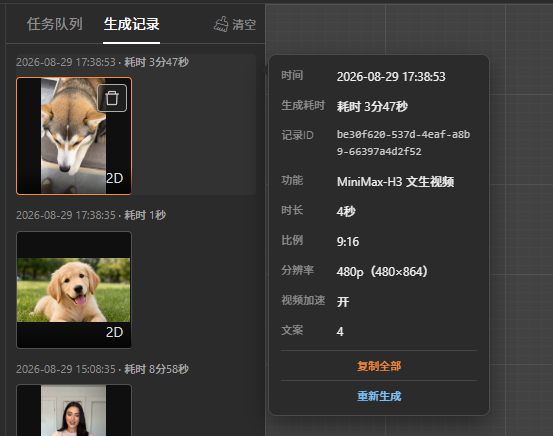Select the 生成记录 tab

(132, 24)
